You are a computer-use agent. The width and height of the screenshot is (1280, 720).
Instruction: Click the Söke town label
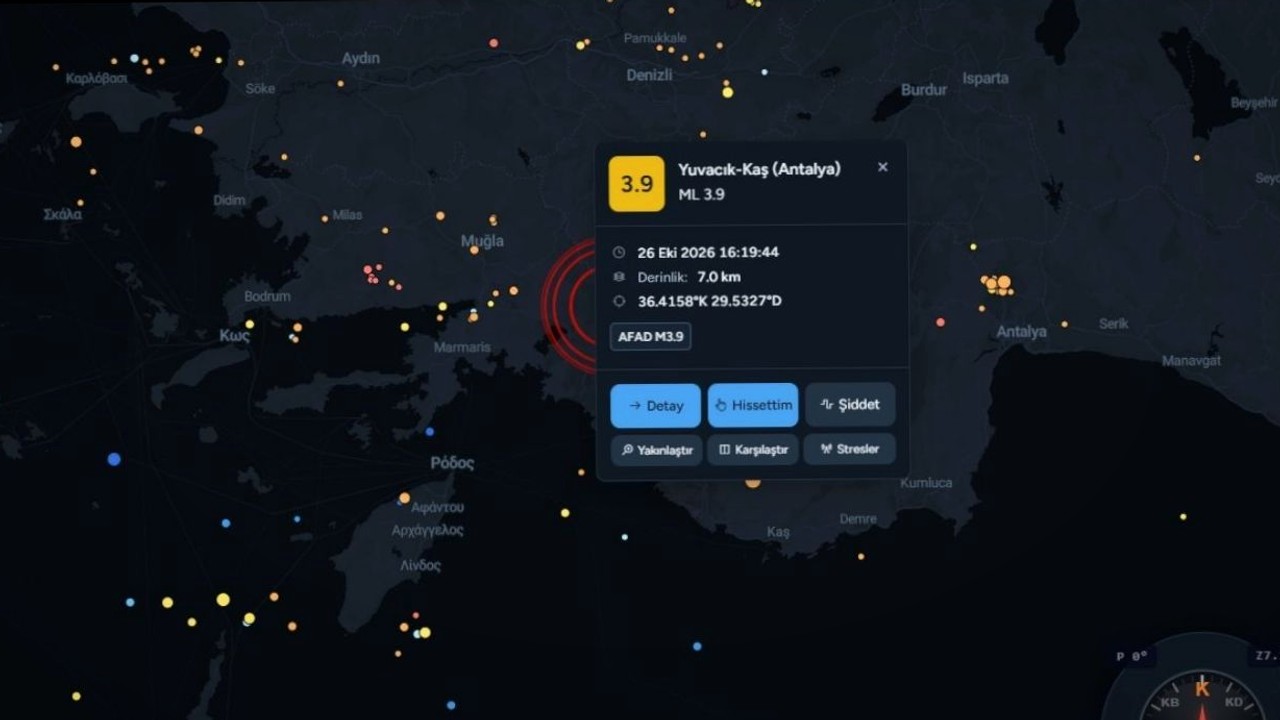pyautogui.click(x=260, y=88)
